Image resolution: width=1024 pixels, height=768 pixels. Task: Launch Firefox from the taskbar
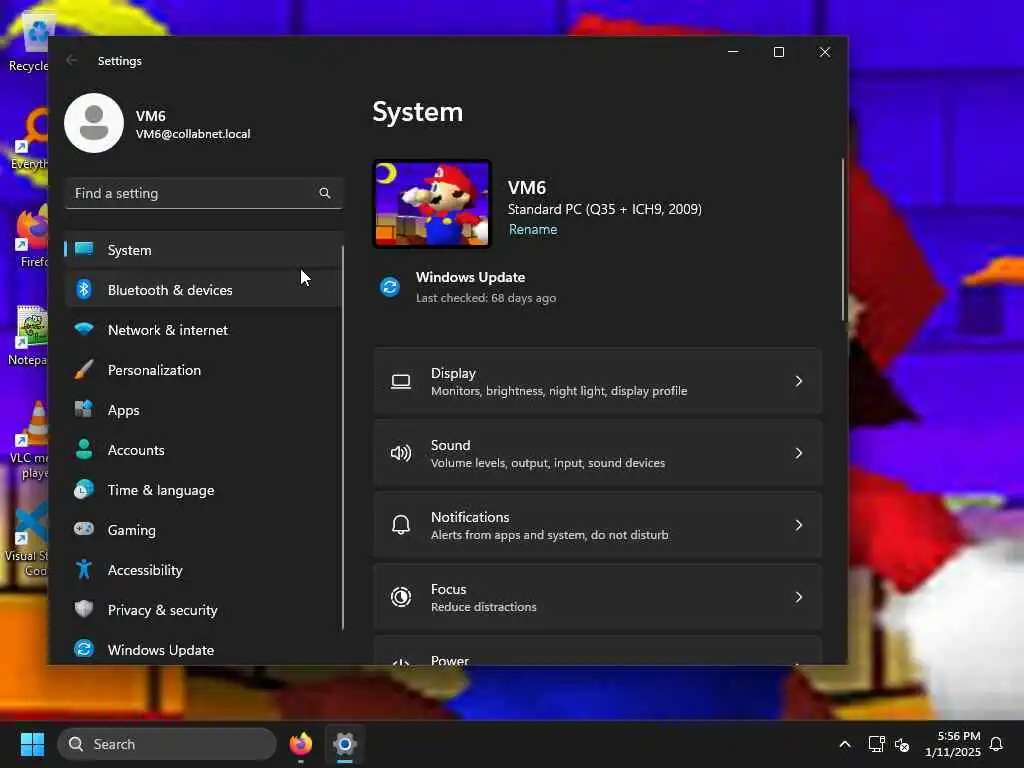(x=300, y=744)
